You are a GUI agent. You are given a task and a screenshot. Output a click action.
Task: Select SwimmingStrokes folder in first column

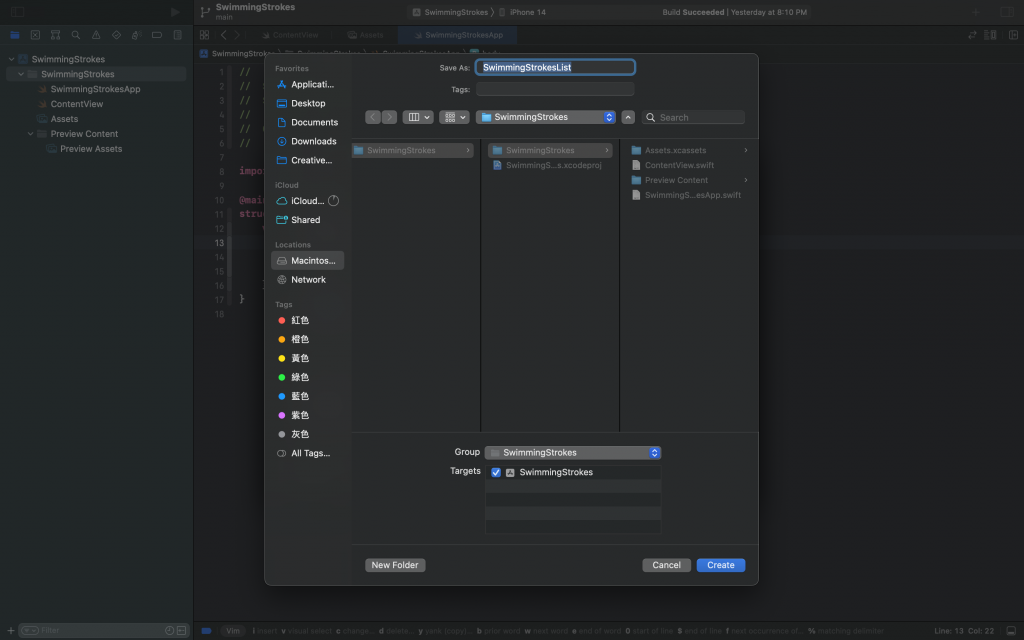tap(413, 150)
